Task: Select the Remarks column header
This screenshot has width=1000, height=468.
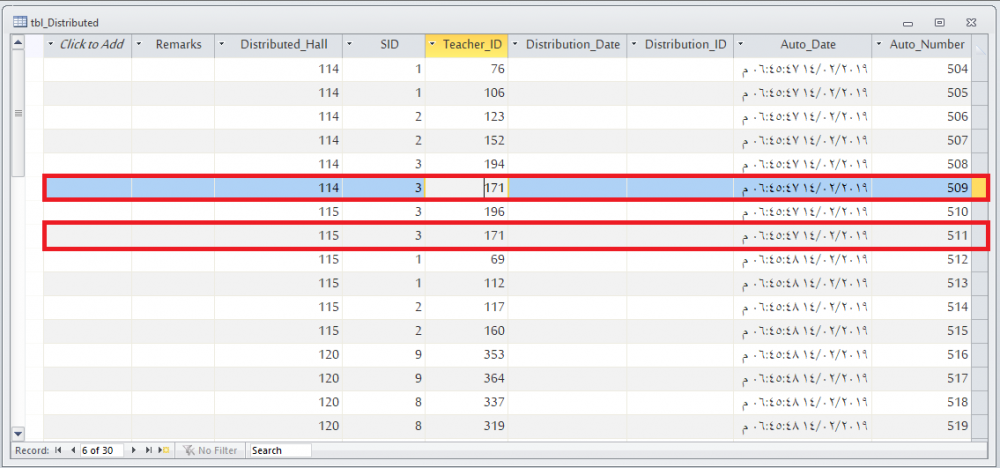Action: pos(178,45)
